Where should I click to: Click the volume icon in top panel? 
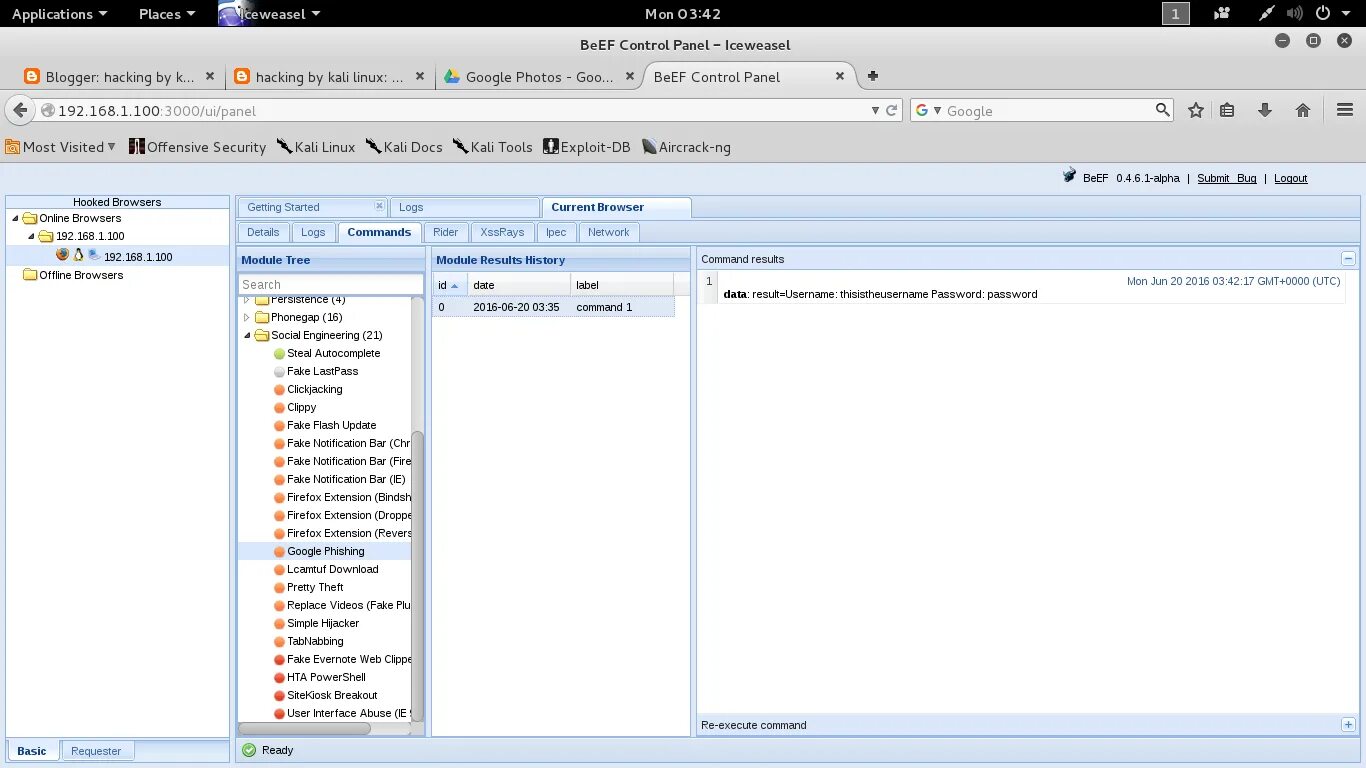[1295, 14]
